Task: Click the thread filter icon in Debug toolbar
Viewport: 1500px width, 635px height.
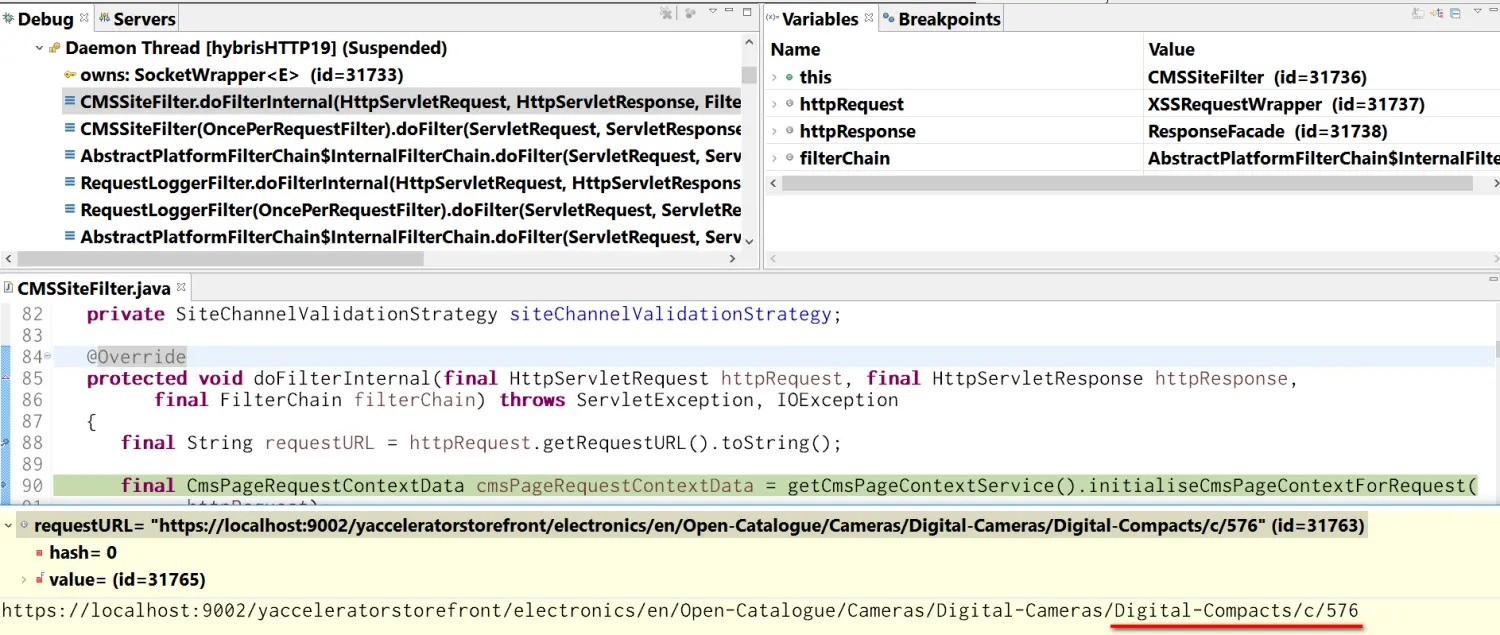Action: (x=690, y=13)
